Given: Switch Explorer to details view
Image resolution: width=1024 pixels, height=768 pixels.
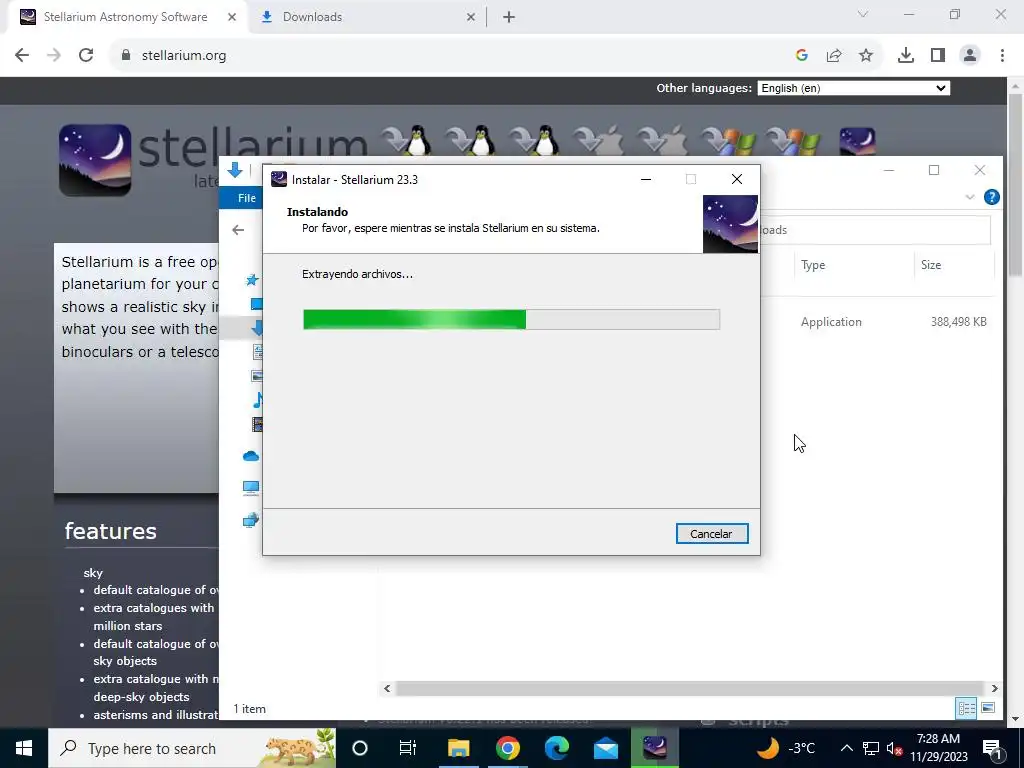Looking at the screenshot, I should pos(967,708).
